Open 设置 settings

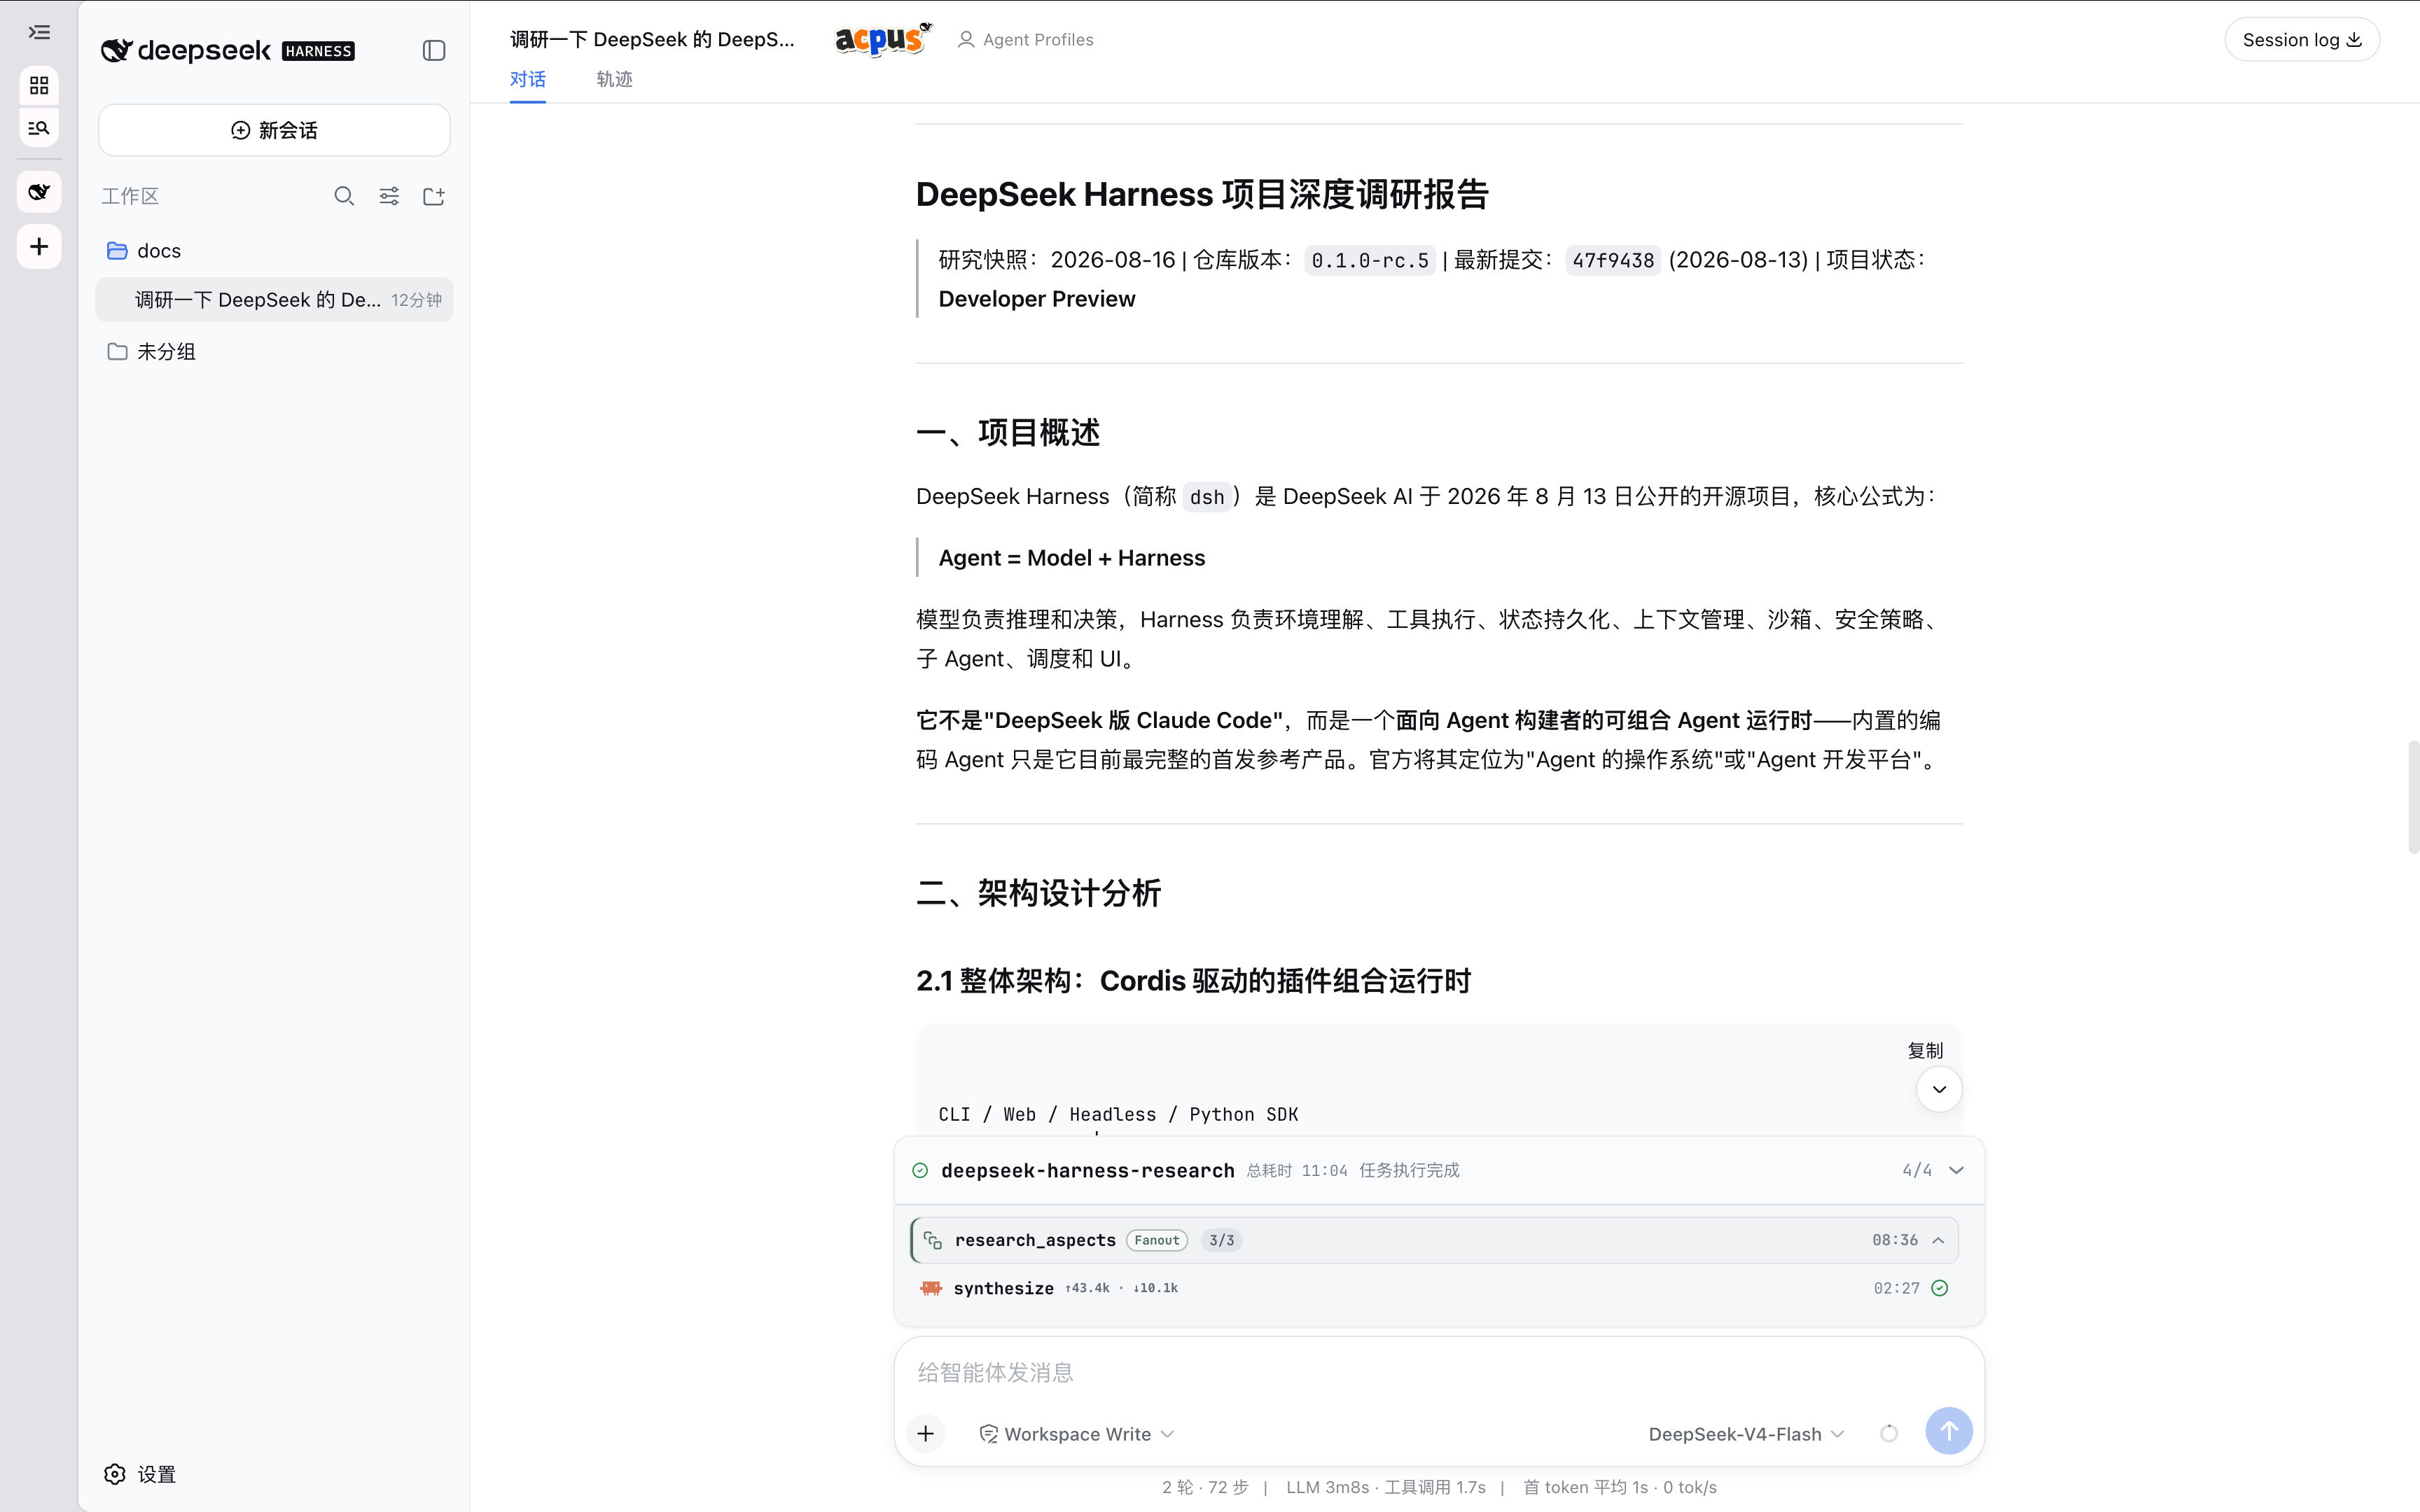click(140, 1474)
